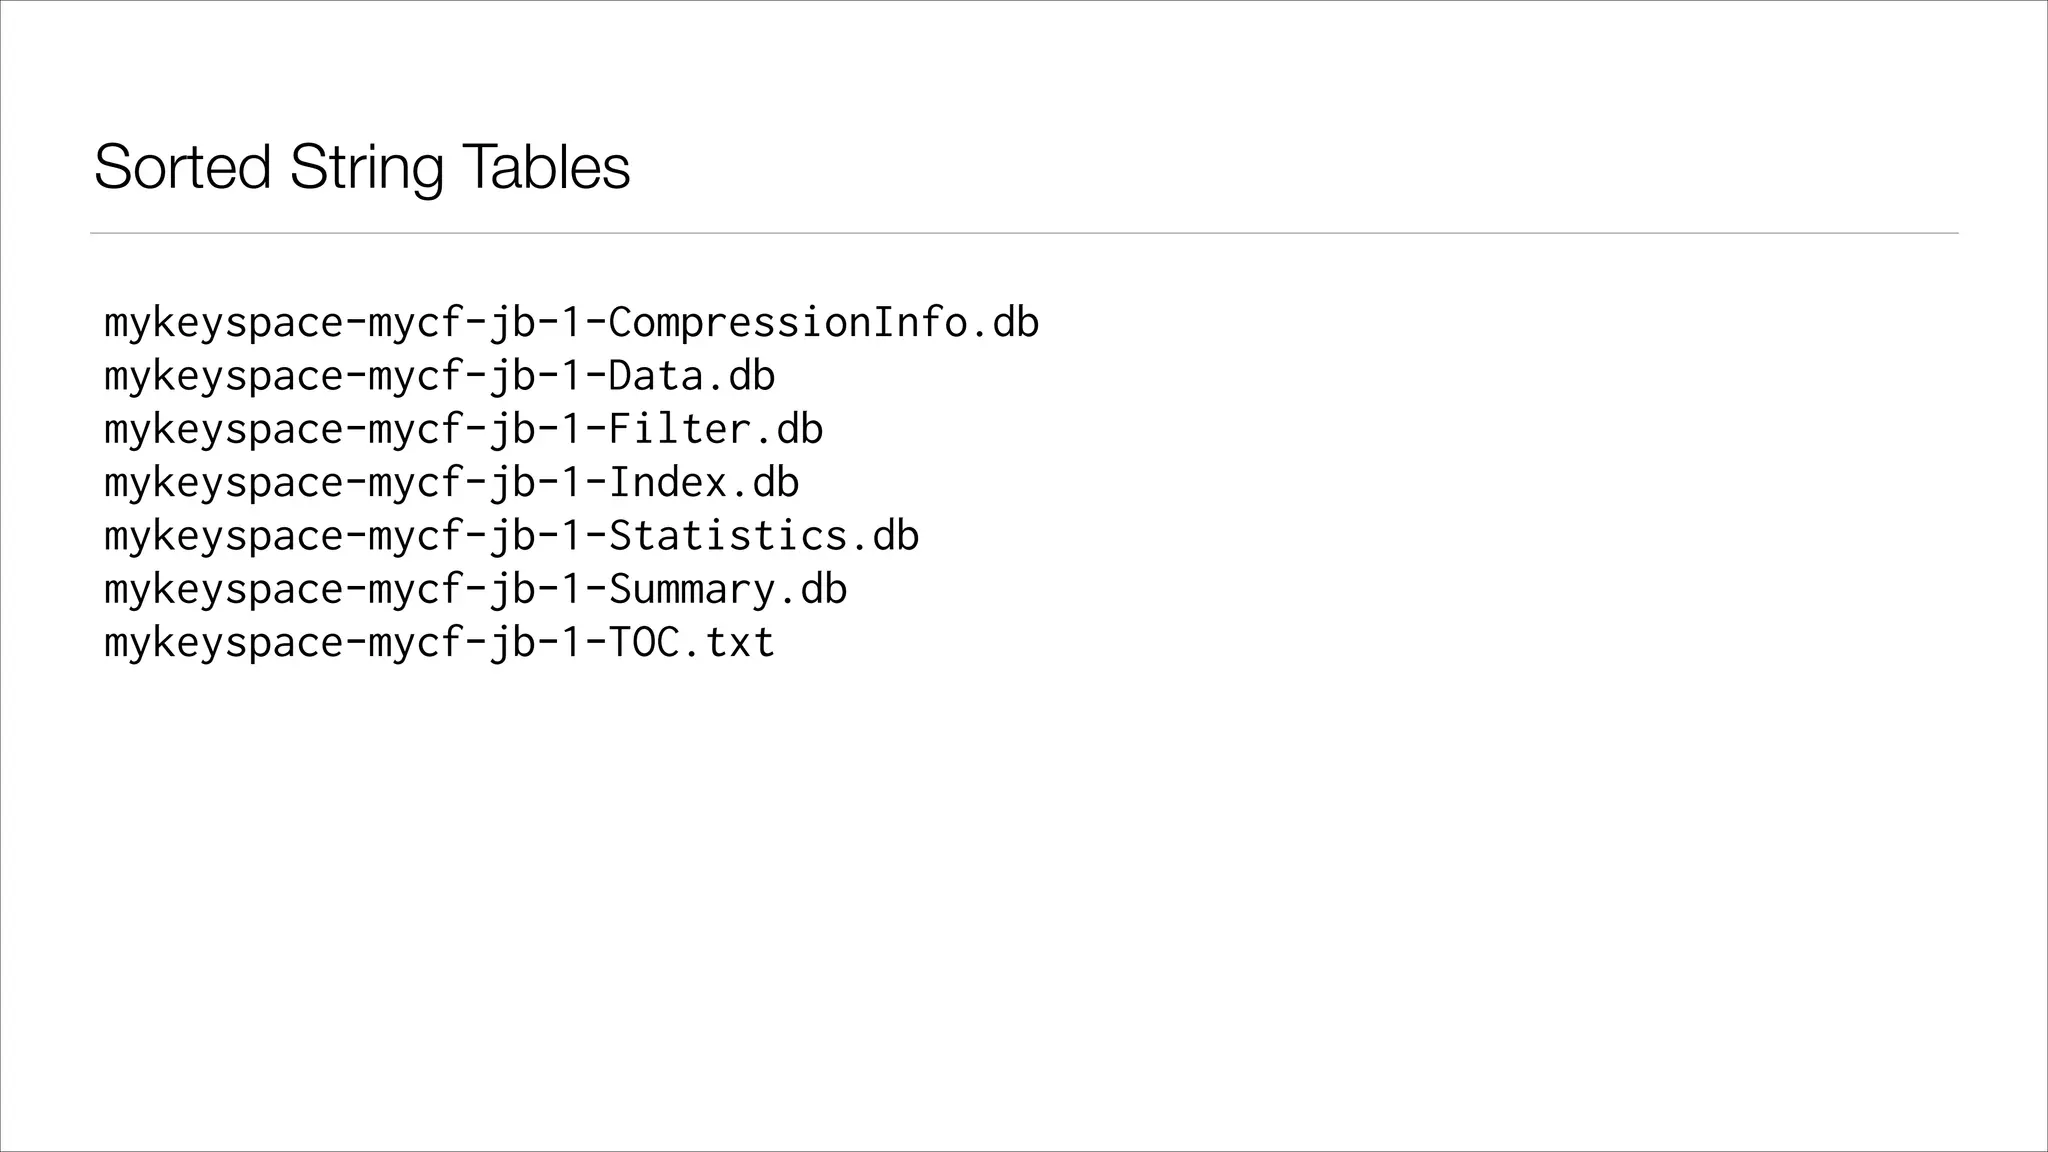Select the word "Summary" in the filename list

(x=692, y=589)
